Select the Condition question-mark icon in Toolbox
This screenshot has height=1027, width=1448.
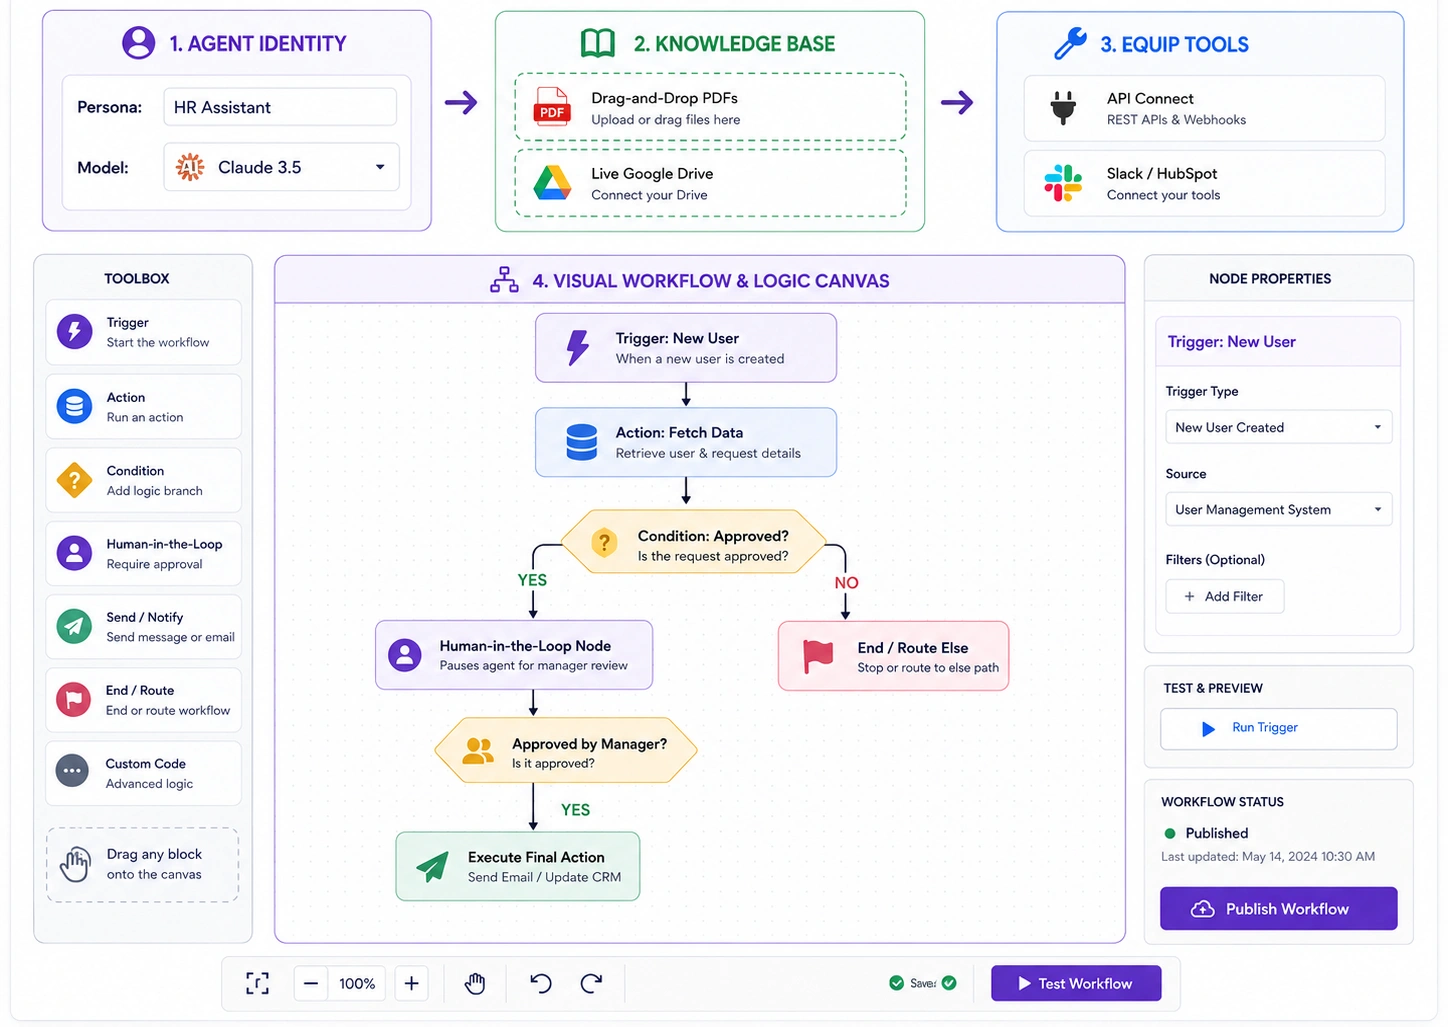point(74,480)
